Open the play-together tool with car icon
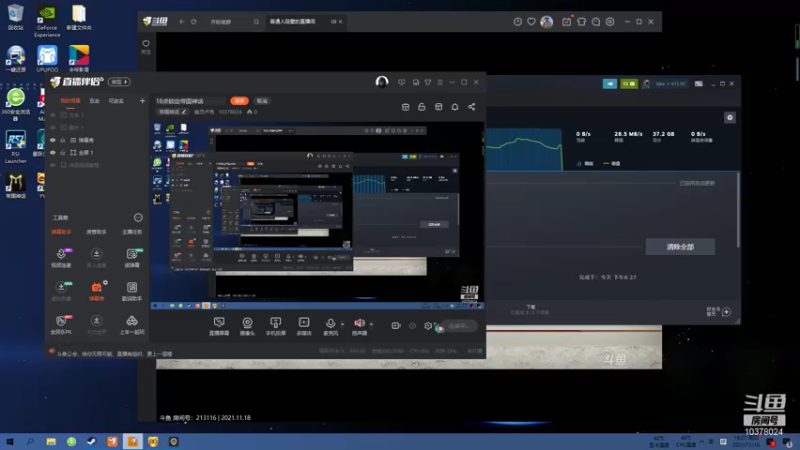 (x=132, y=324)
